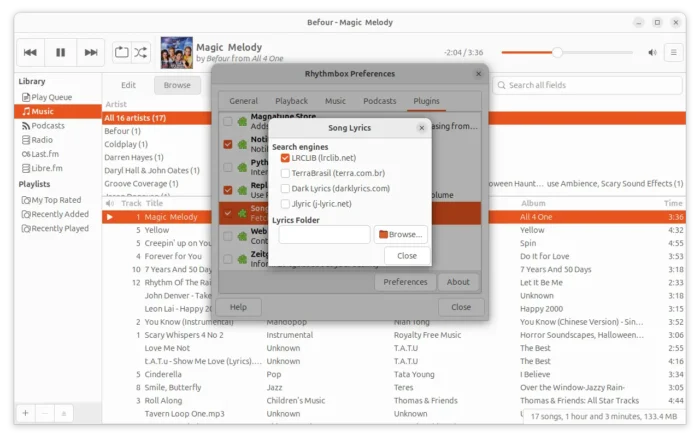
Task: Switch to the Podcasts preferences tab
Action: [x=379, y=101]
